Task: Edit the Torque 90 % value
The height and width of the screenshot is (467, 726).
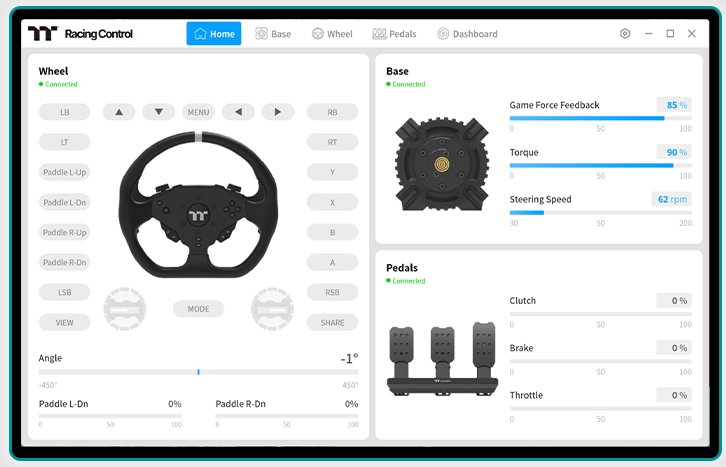Action: (x=674, y=152)
